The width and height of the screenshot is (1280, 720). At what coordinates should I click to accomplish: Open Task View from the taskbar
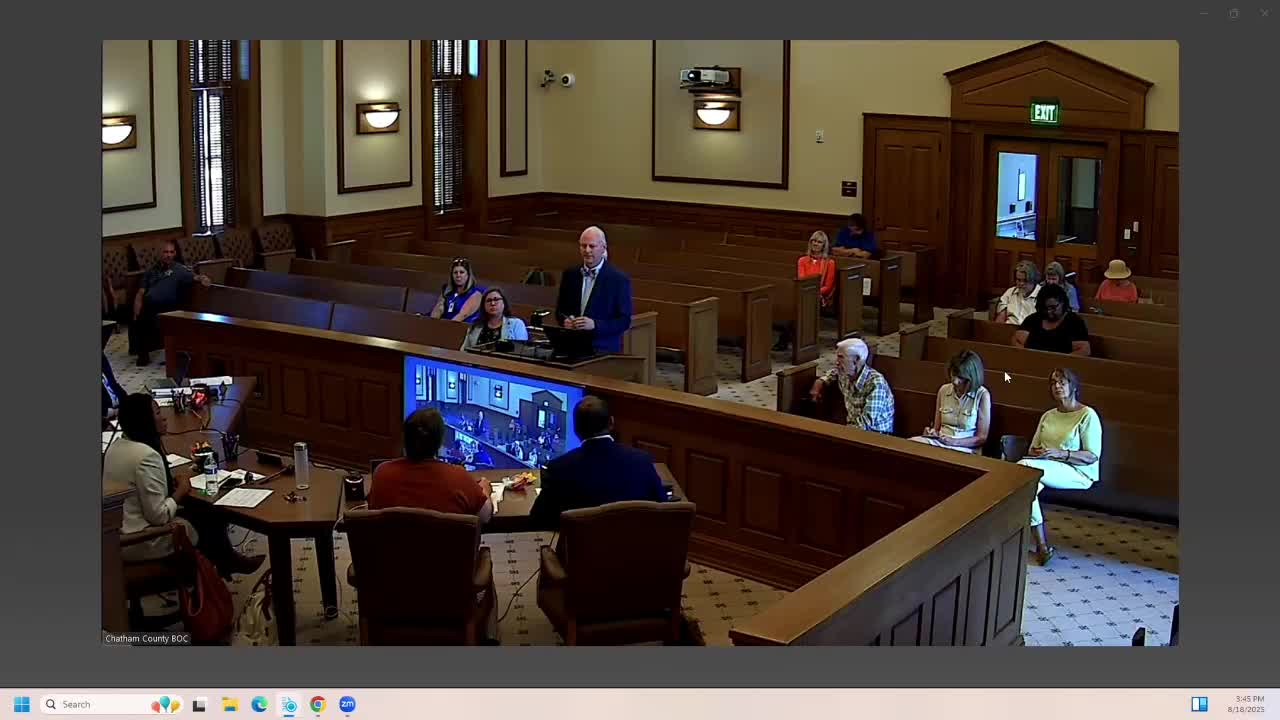199,704
